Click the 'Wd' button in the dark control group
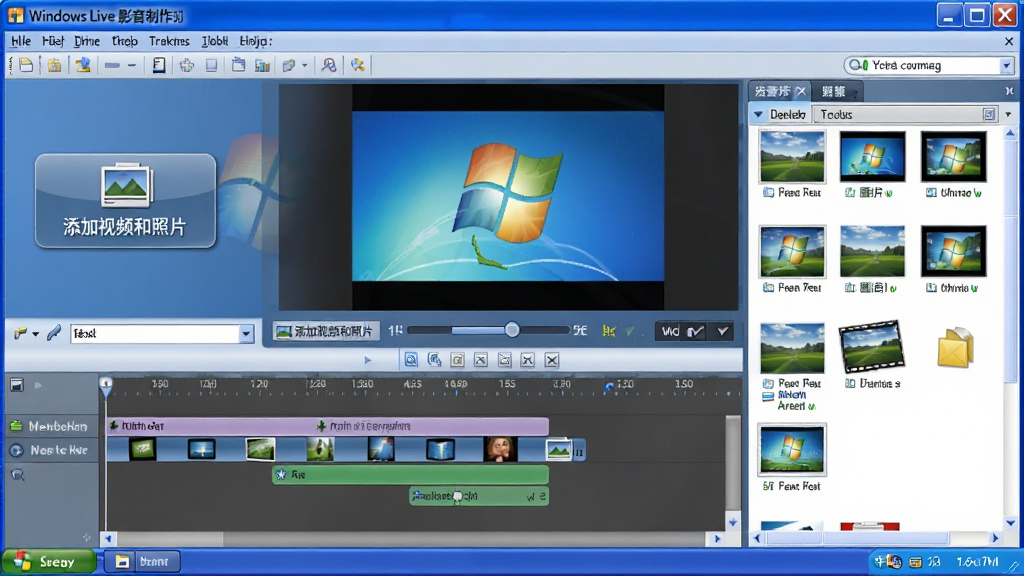The image size is (1024, 576). pyautogui.click(x=670, y=332)
